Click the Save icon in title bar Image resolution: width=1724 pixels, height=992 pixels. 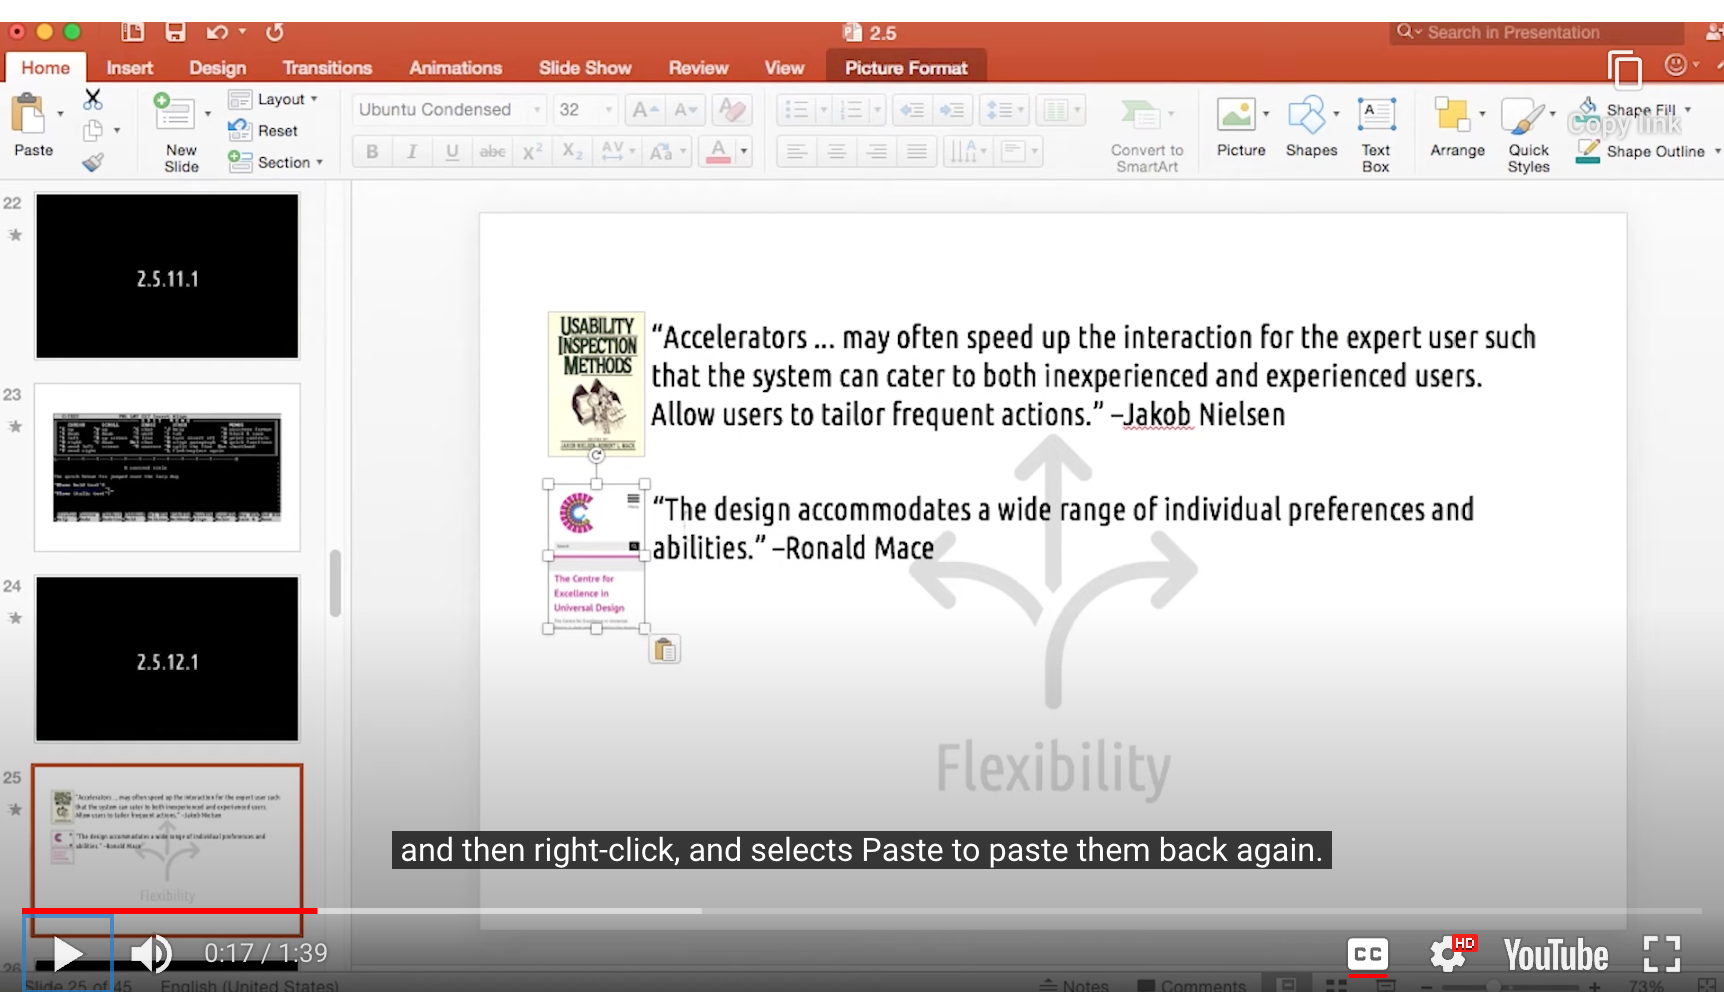[x=176, y=32]
